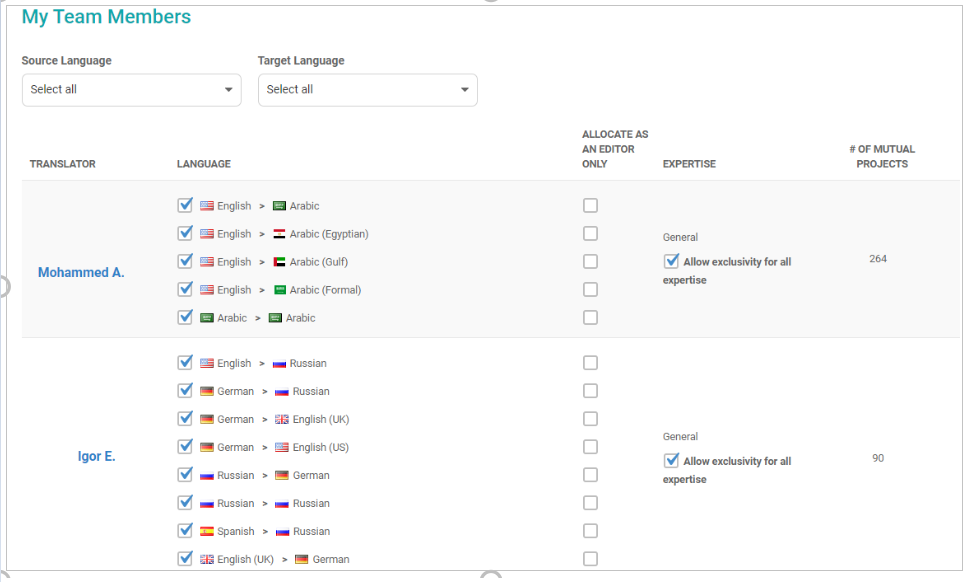Uncheck German to Russian language pair
The width and height of the screenshot is (975, 582).
point(185,390)
